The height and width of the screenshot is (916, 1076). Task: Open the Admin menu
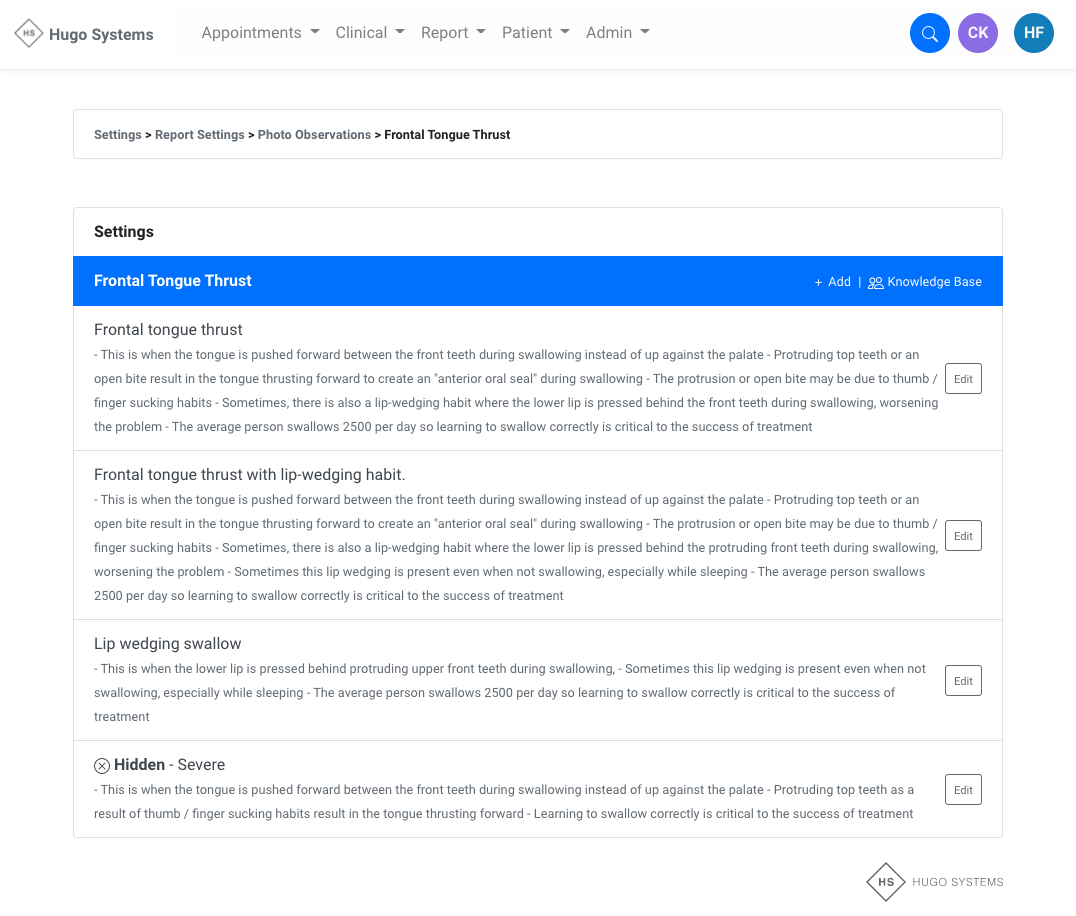[617, 33]
